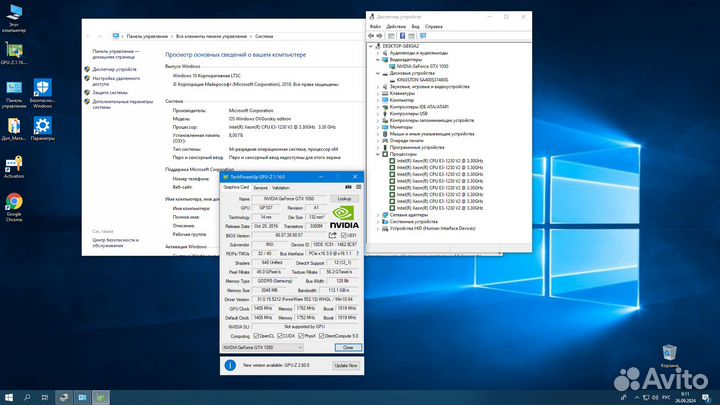The image size is (720, 405).
Task: Select the GPU-Z desktop shortcut icon
Action: point(14,53)
